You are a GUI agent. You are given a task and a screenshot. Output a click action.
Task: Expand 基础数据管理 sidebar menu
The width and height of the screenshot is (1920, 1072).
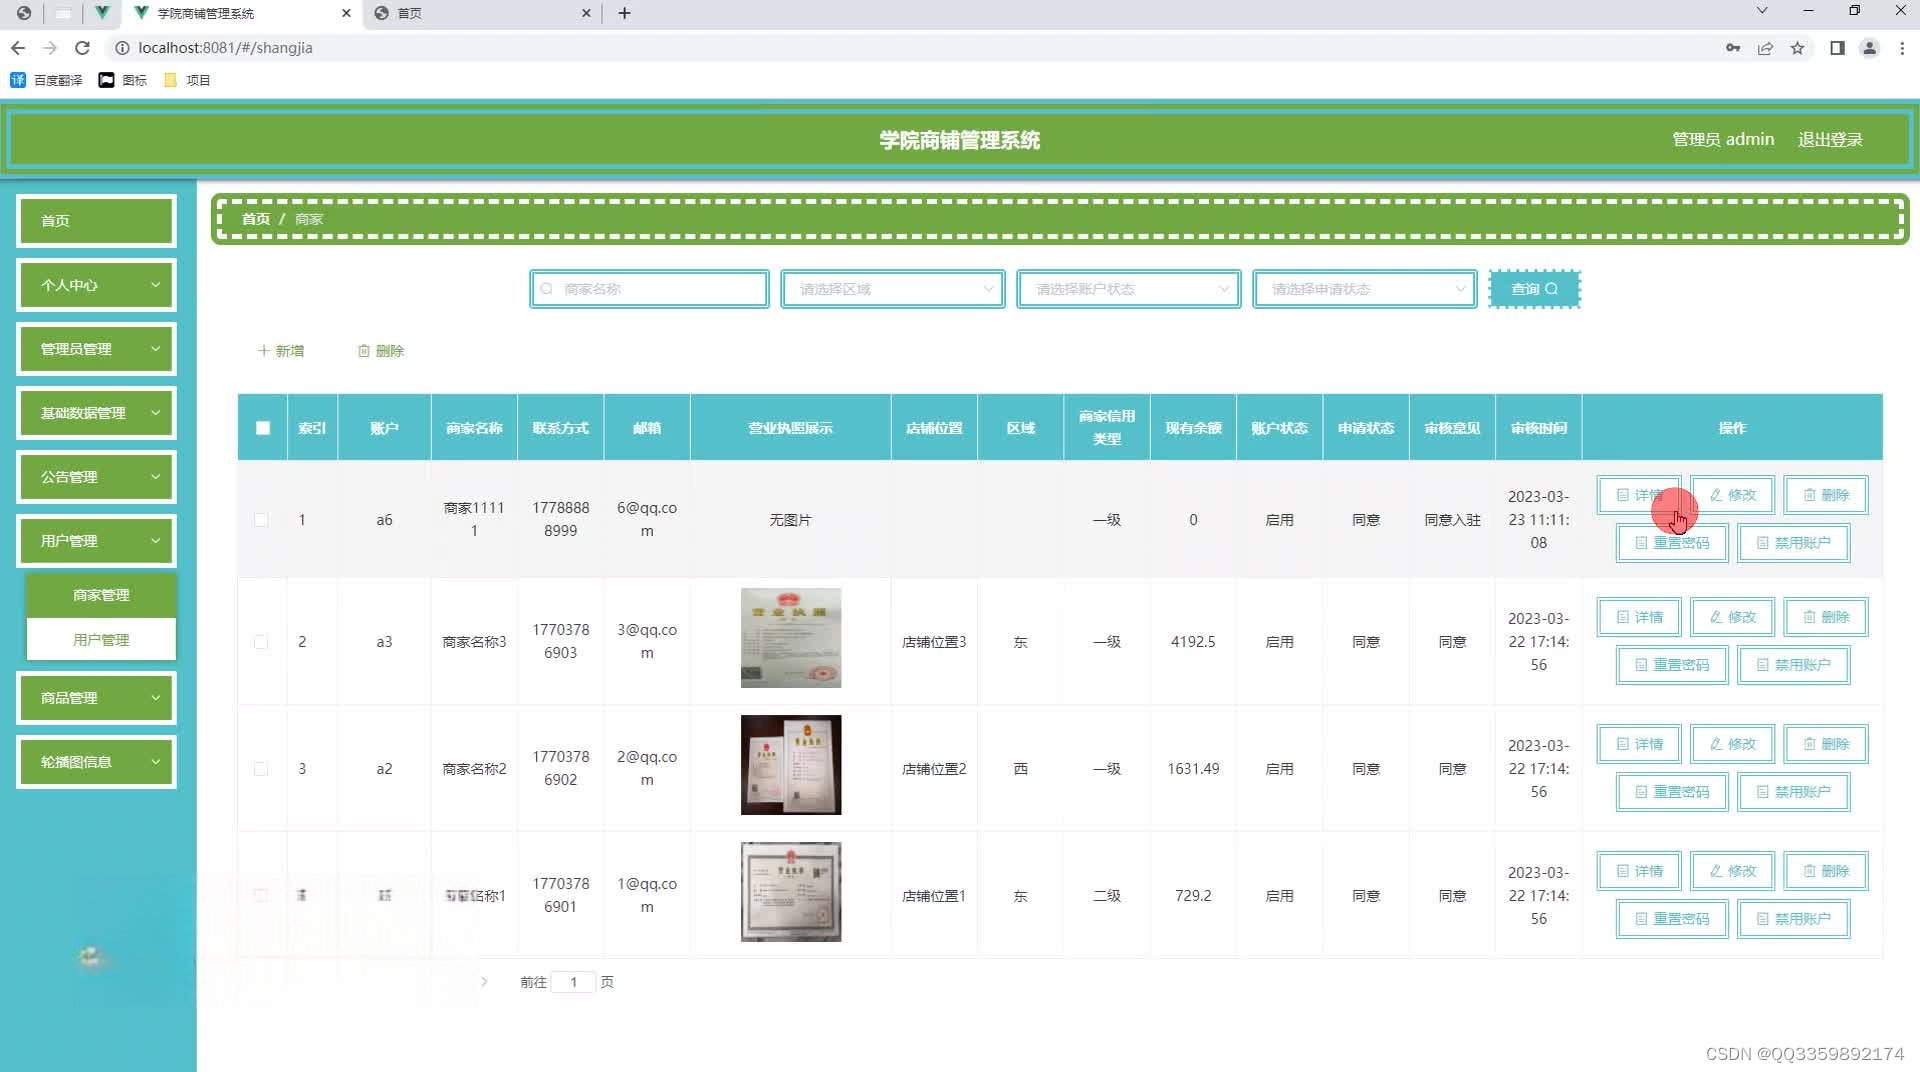click(96, 413)
